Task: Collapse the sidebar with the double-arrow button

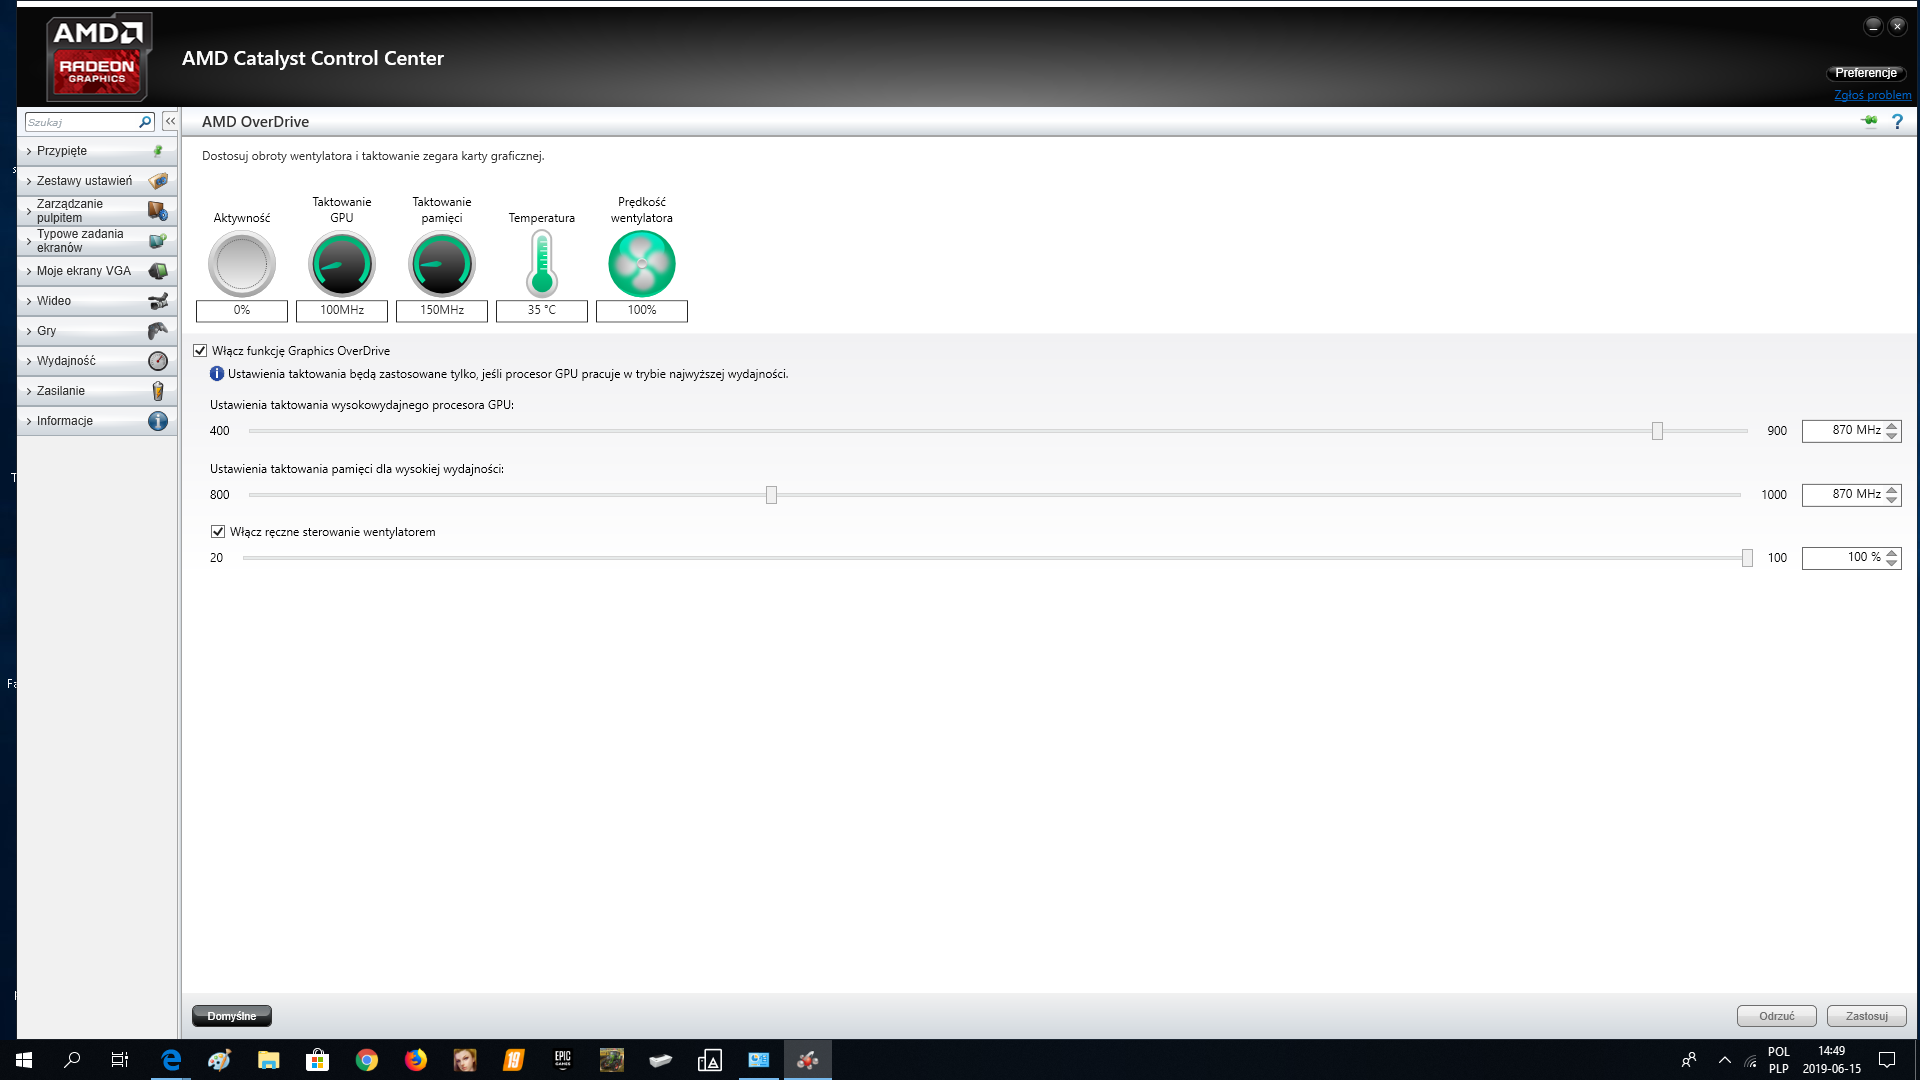Action: [170, 121]
